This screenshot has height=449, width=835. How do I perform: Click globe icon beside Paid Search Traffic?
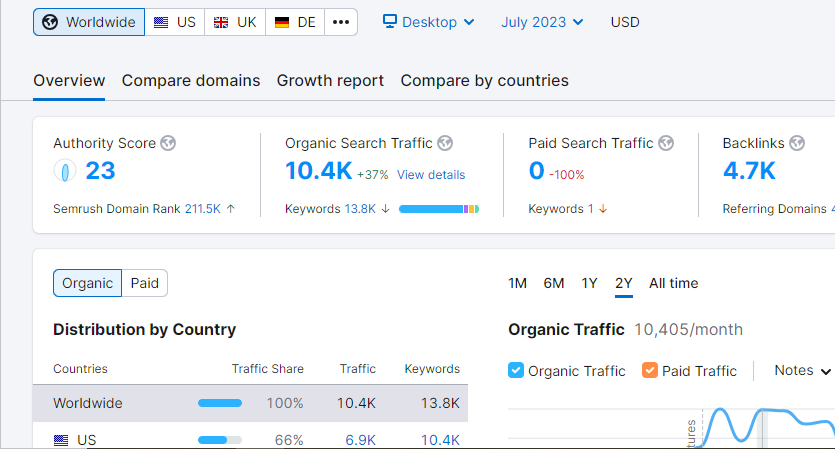click(x=666, y=143)
